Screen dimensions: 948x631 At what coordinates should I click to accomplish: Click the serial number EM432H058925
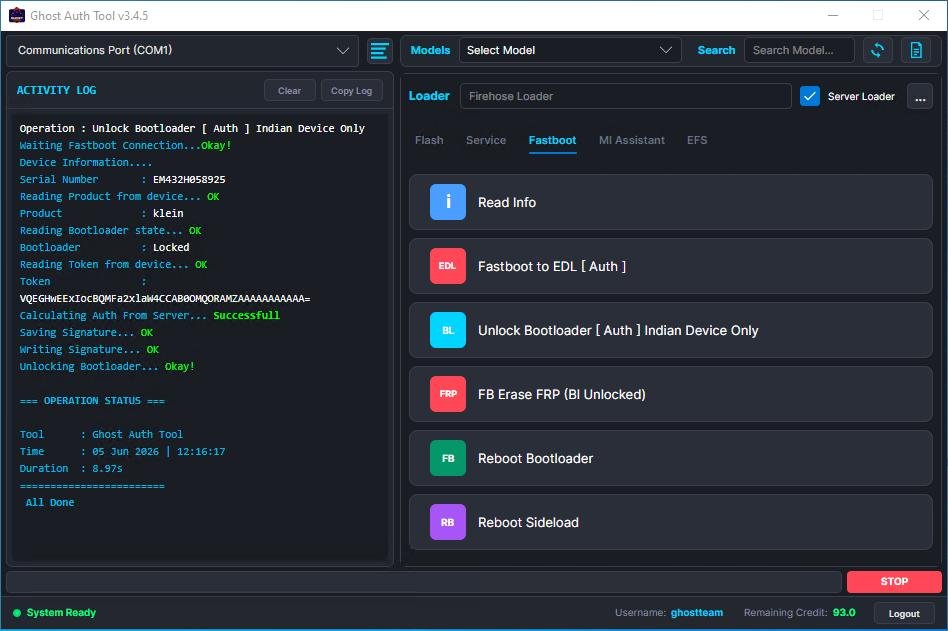[189, 180]
